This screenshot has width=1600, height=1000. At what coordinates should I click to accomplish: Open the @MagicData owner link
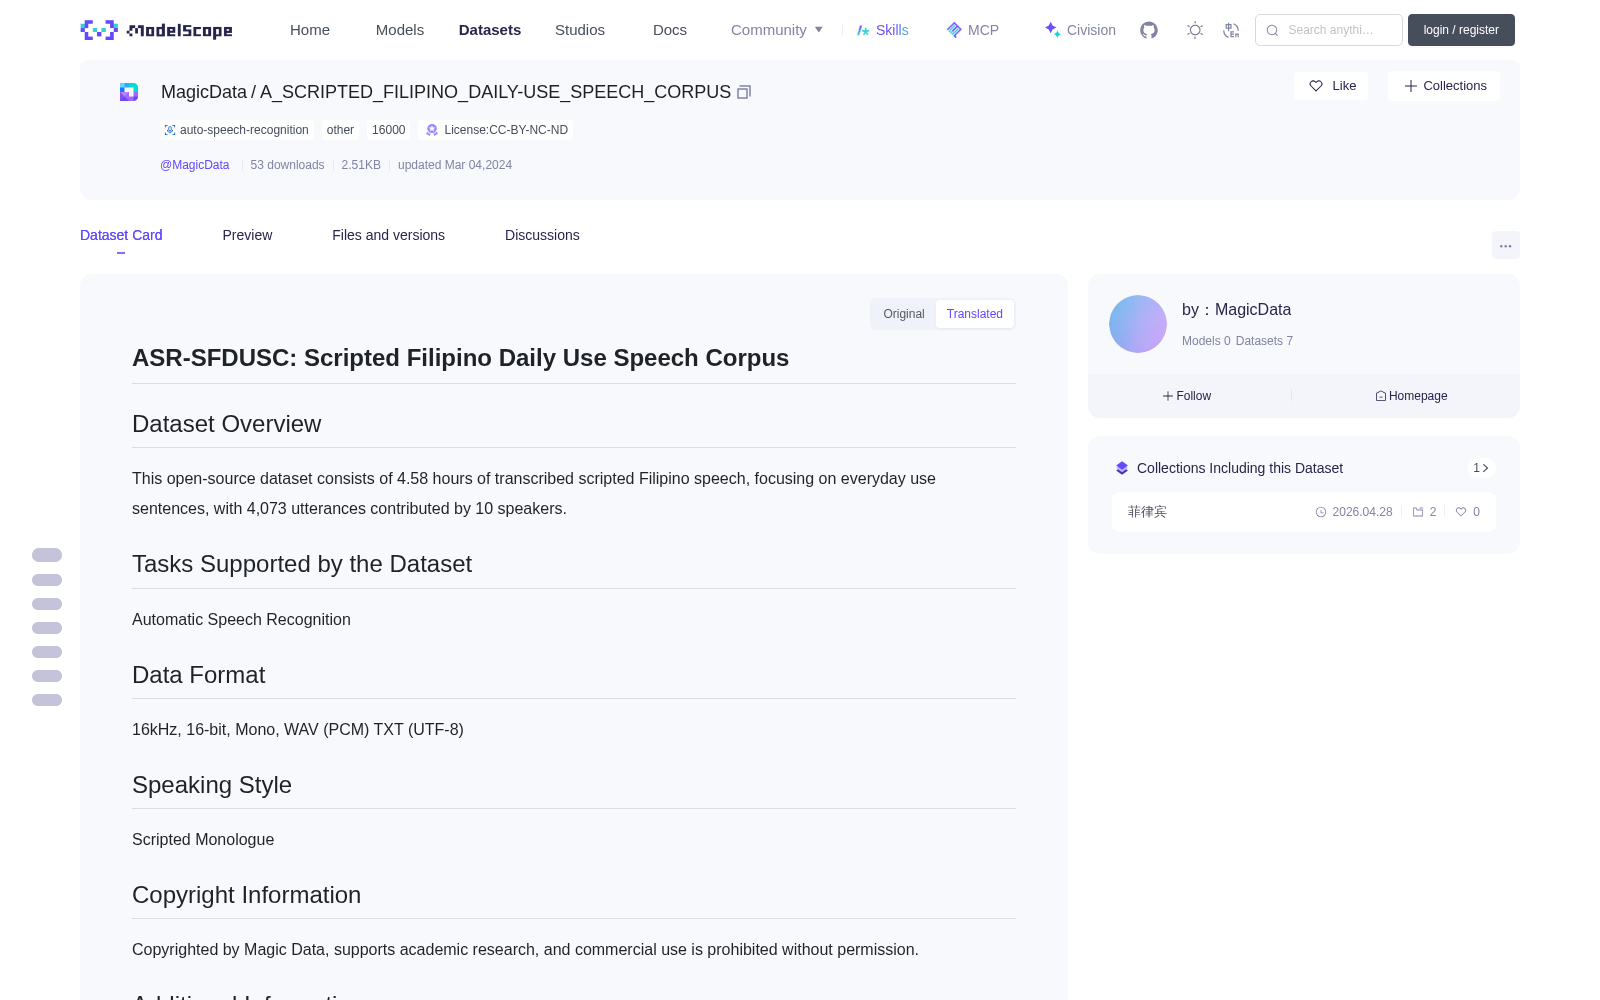pos(195,165)
